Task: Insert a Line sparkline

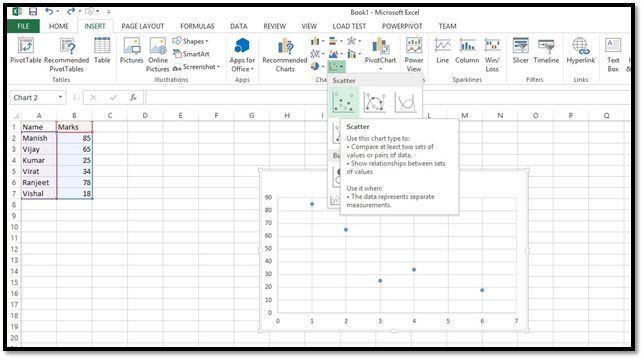Action: click(x=442, y=51)
